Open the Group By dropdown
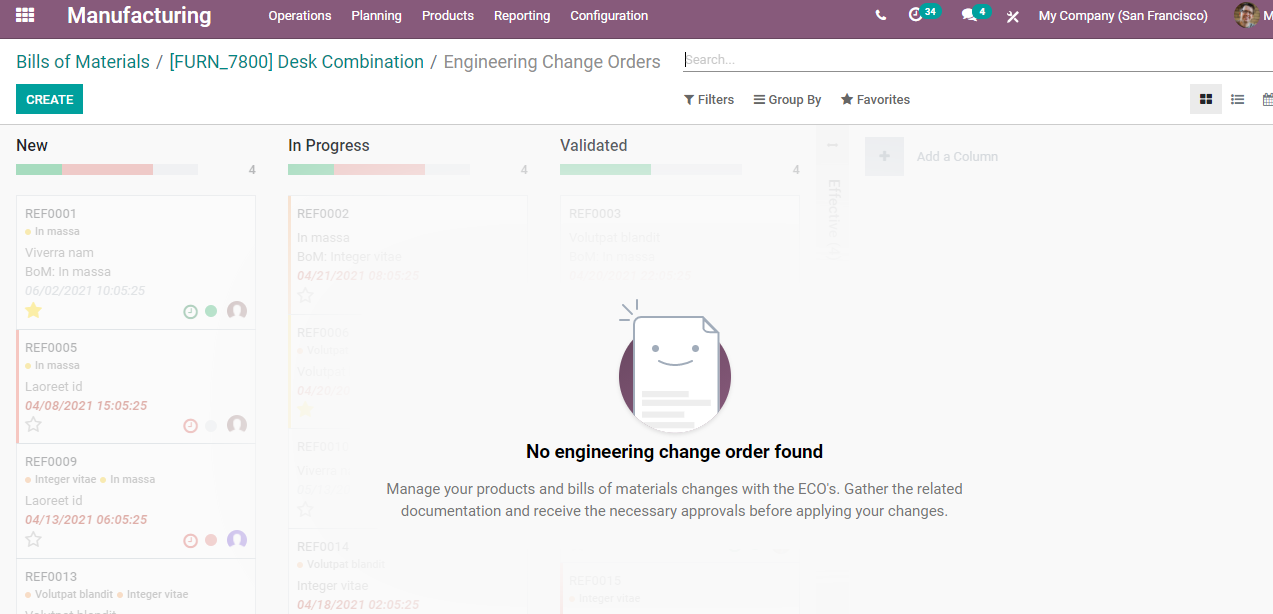The width and height of the screenshot is (1273, 614). pyautogui.click(x=787, y=99)
